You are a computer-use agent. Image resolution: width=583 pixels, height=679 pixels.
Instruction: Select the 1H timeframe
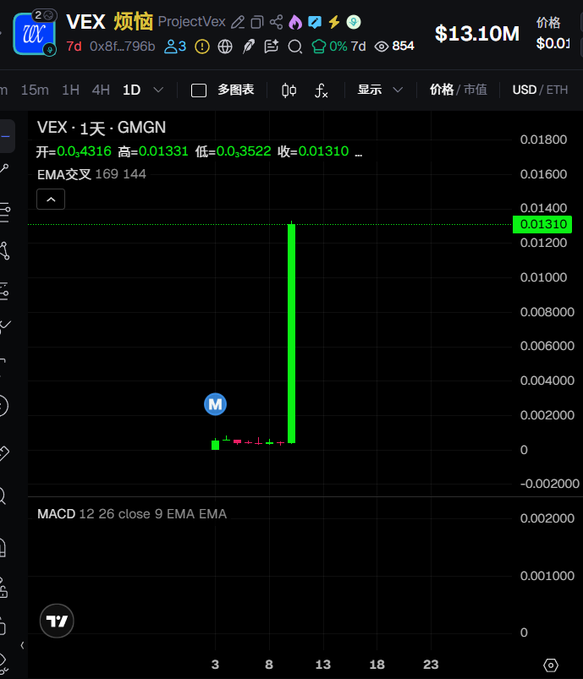[71, 90]
